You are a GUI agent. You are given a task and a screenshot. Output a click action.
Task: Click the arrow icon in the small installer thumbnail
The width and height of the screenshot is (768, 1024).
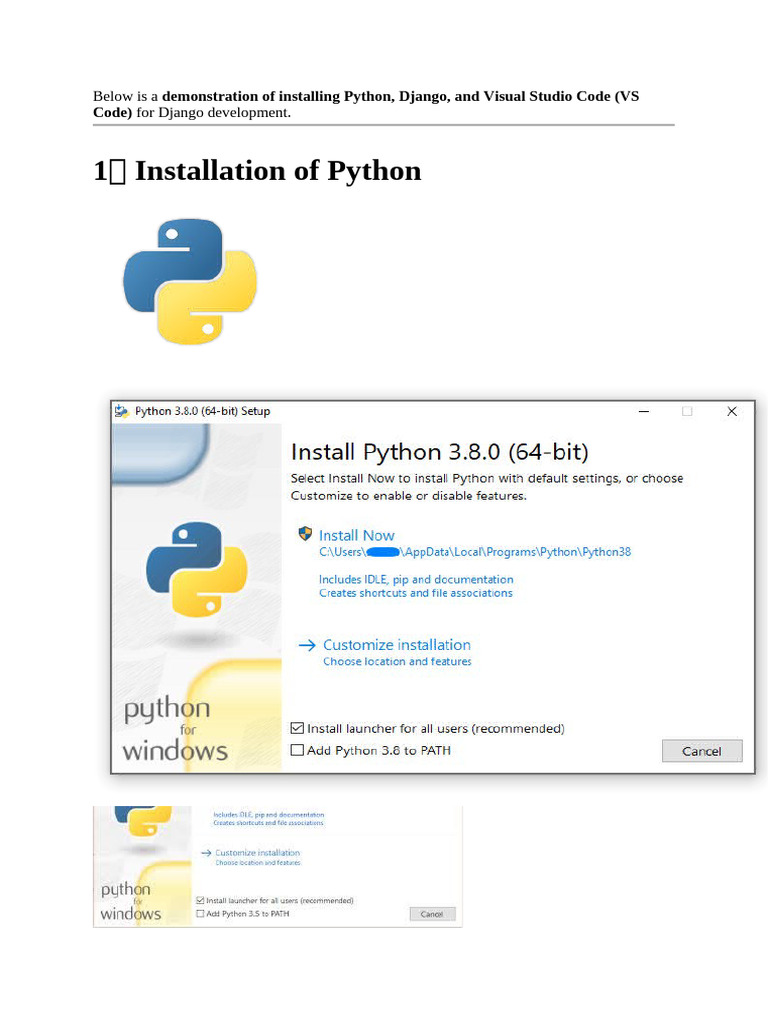pyautogui.click(x=206, y=853)
